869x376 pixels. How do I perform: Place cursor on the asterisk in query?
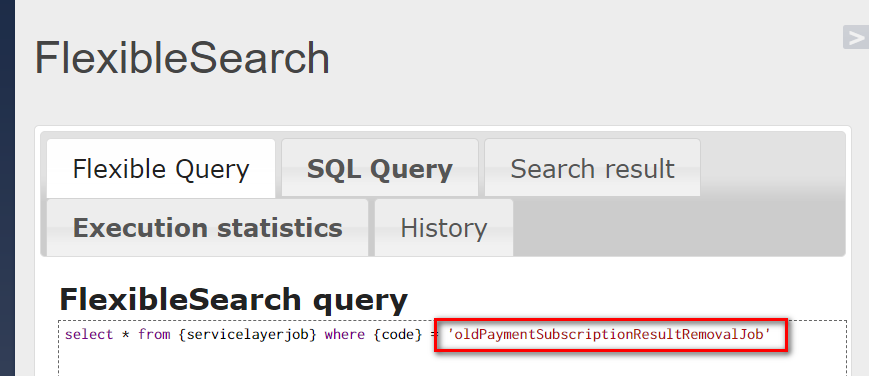(126, 334)
